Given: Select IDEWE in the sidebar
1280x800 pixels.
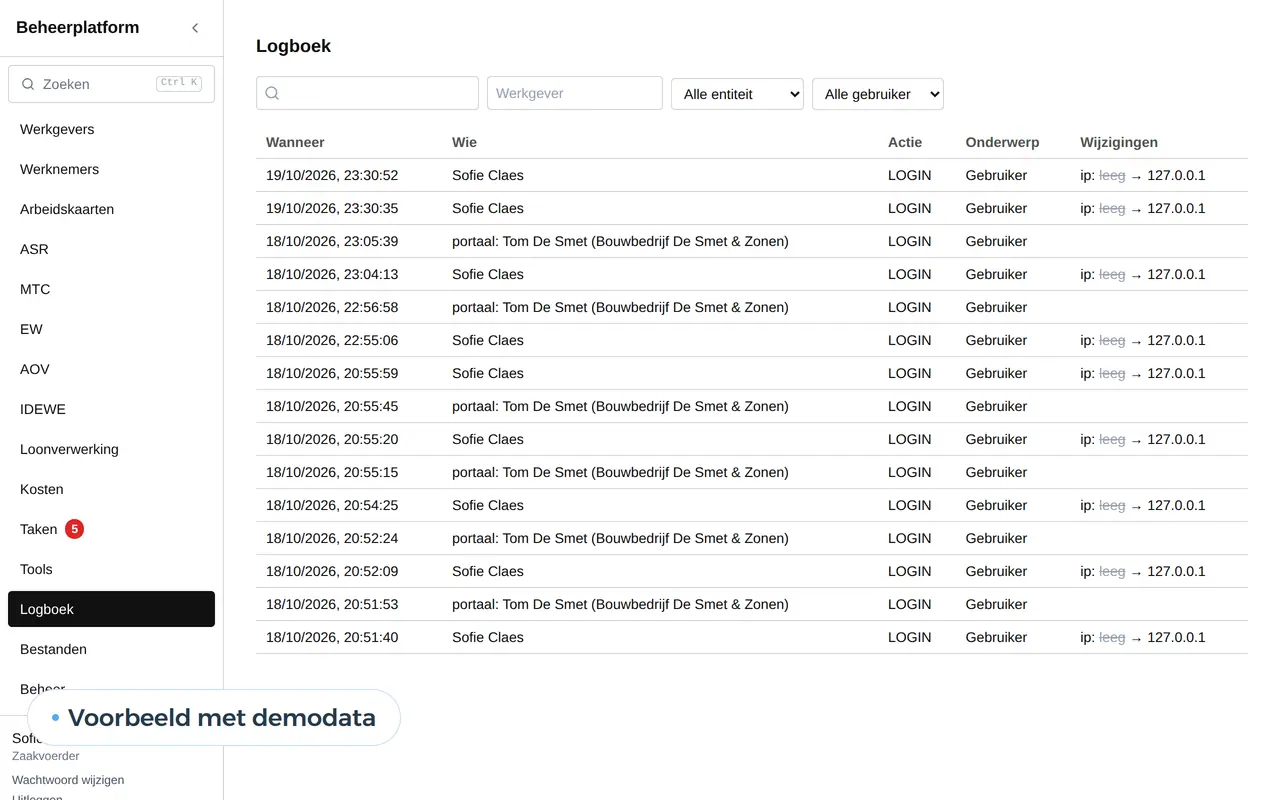Looking at the screenshot, I should [111, 409].
